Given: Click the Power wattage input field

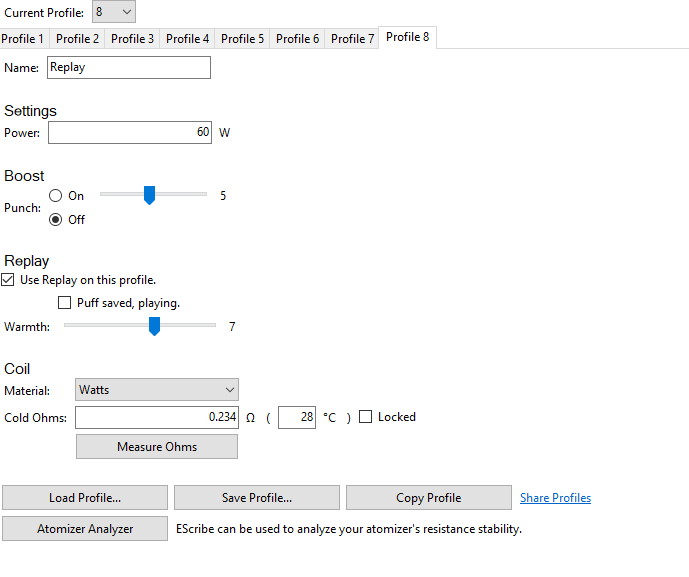Looking at the screenshot, I should (130, 133).
